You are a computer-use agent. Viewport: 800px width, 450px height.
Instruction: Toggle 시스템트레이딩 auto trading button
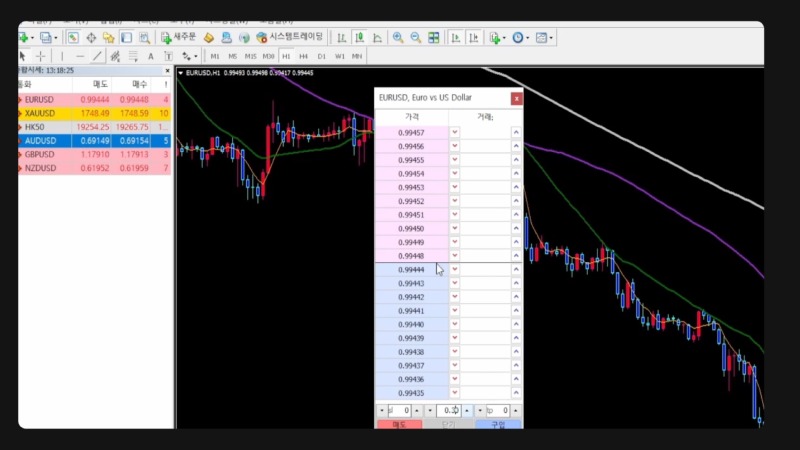coord(290,38)
